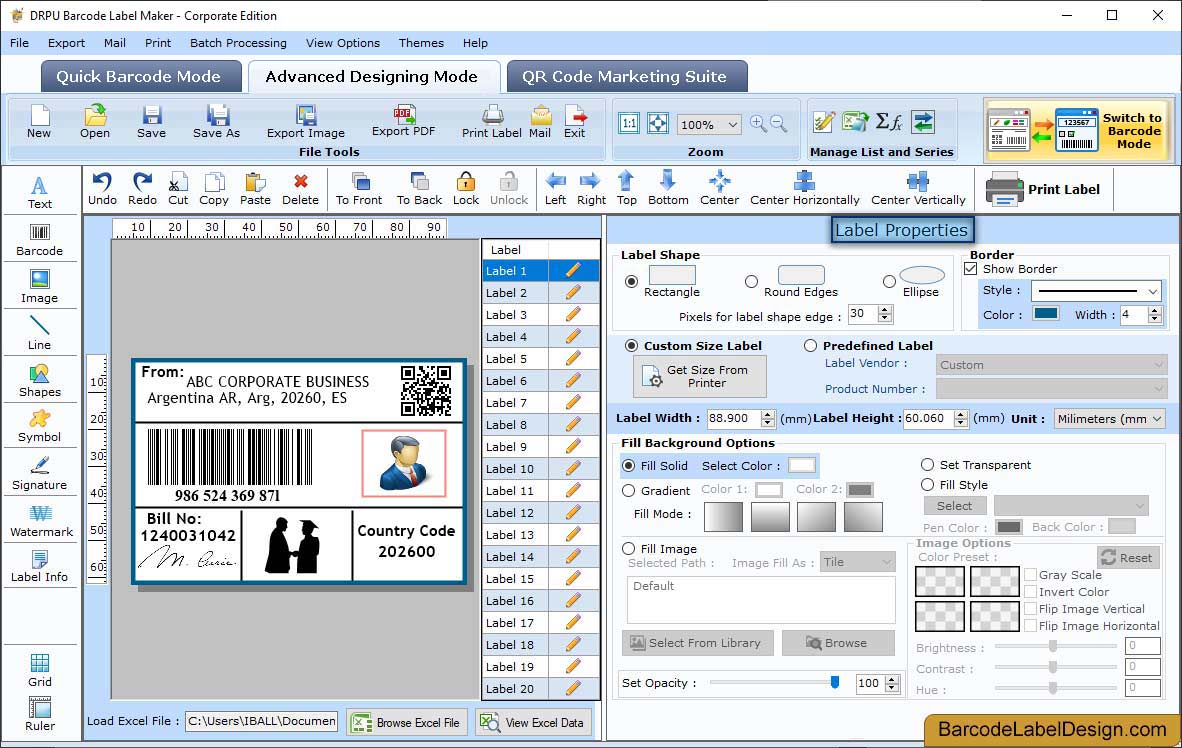Select the Watermark tool
Viewport: 1182px width, 748px height.
pyautogui.click(x=41, y=520)
